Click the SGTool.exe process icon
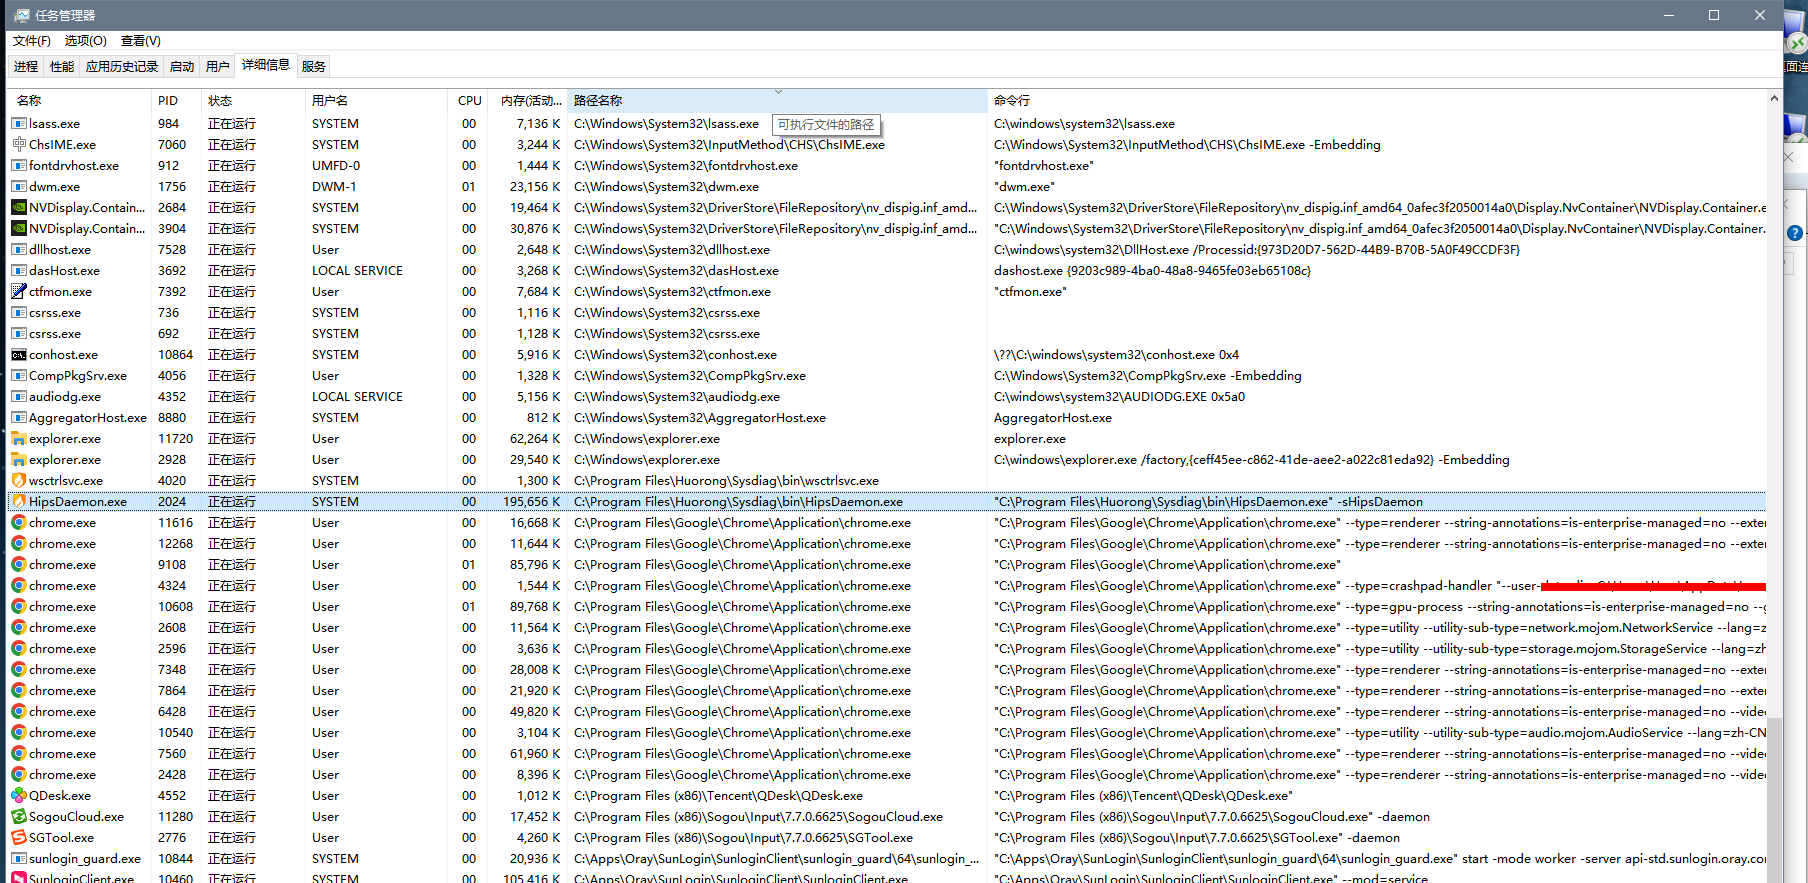The height and width of the screenshot is (883, 1808). (18, 838)
